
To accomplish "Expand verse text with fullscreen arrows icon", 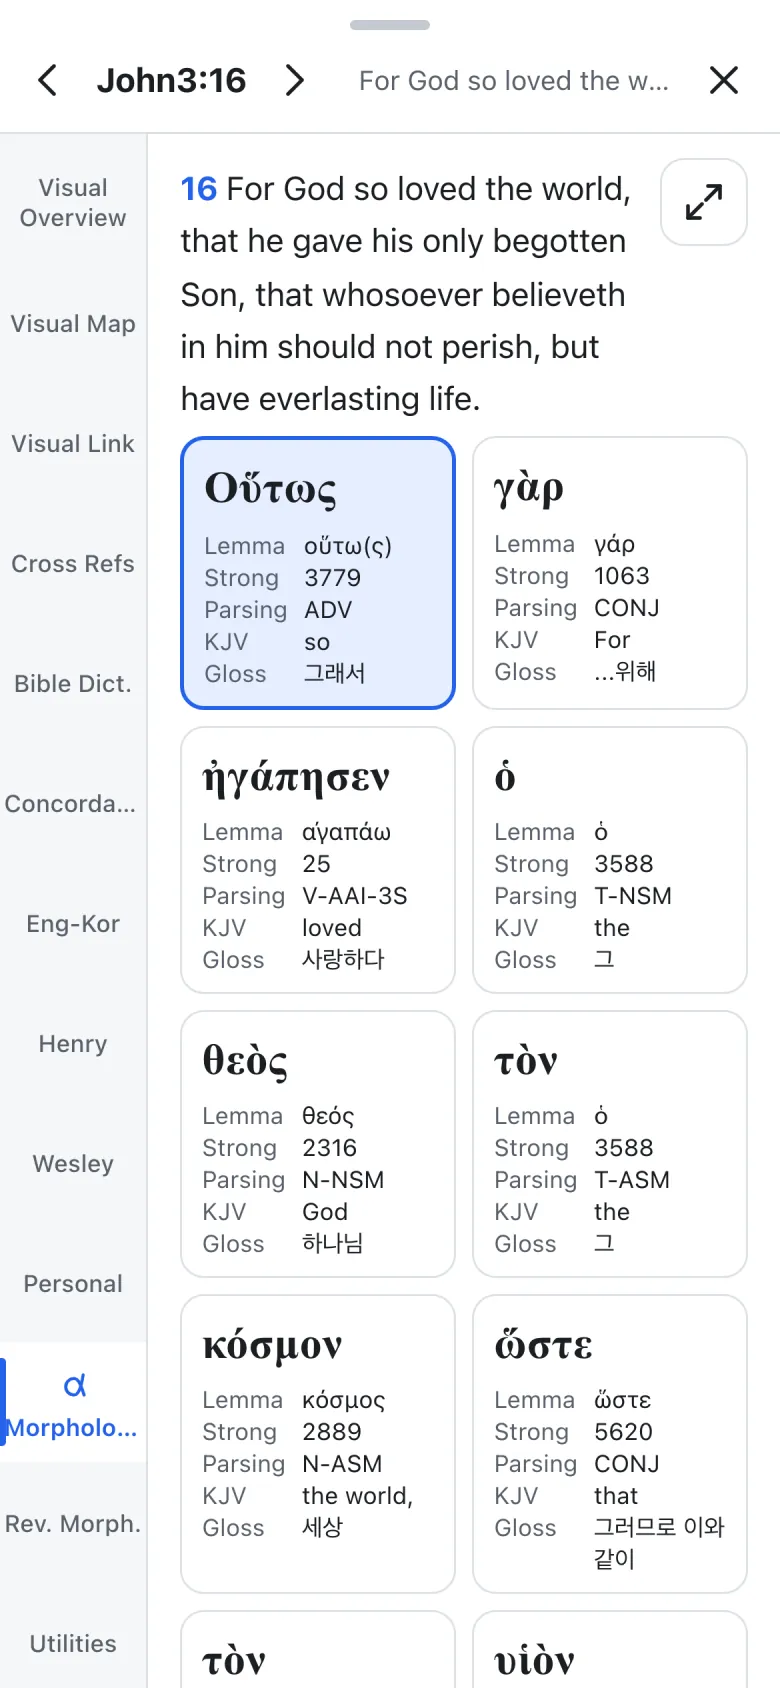I will click(x=704, y=202).
